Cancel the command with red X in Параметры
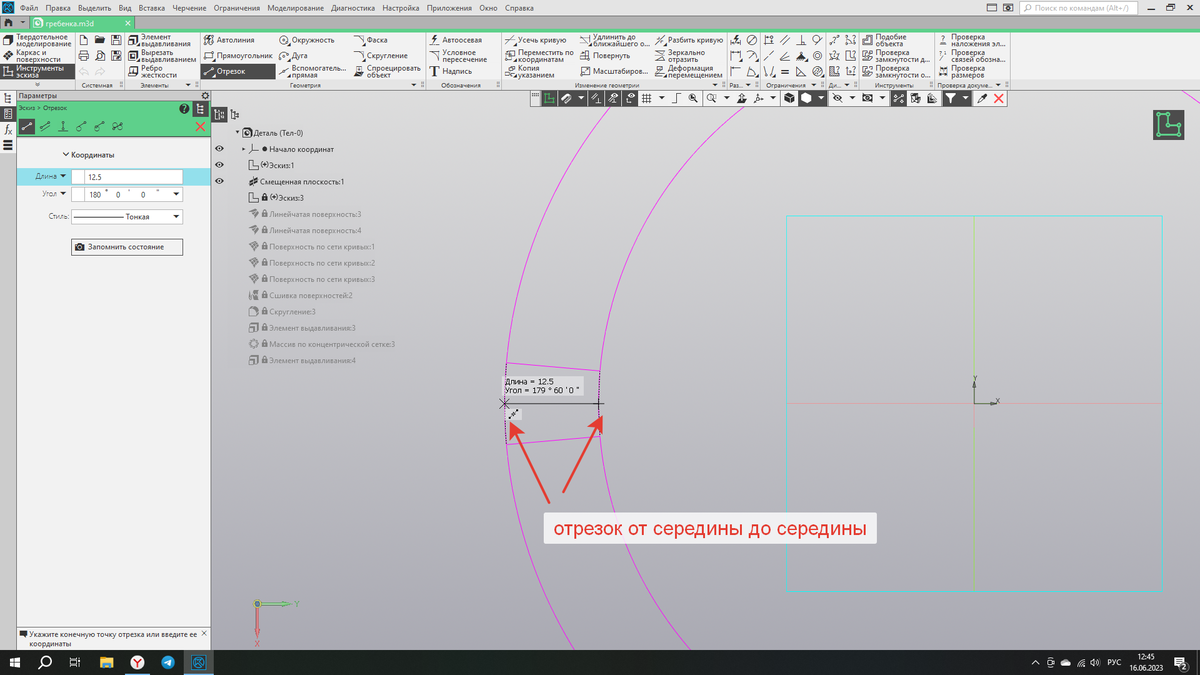 point(201,126)
